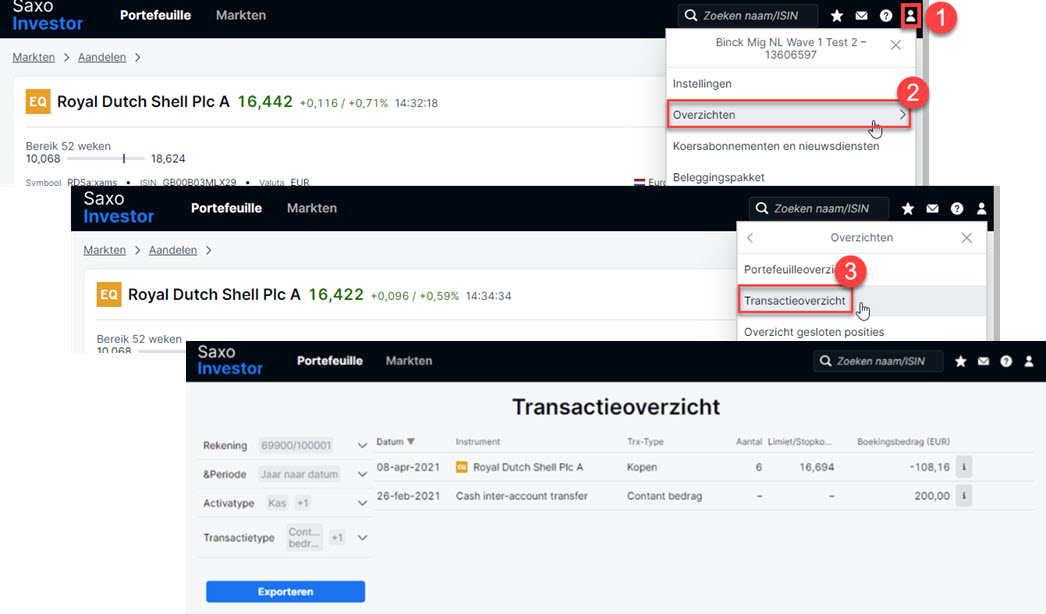
Task: Click the favorites star in the Transactieoverzicht window
Action: click(961, 361)
